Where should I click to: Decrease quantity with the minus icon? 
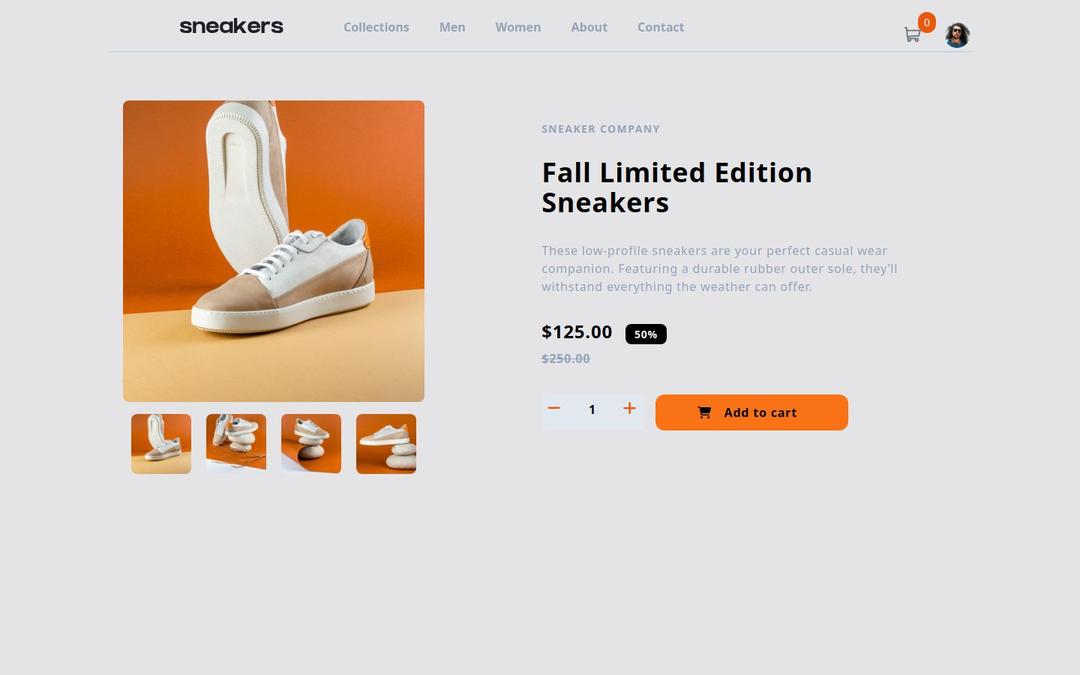click(554, 408)
